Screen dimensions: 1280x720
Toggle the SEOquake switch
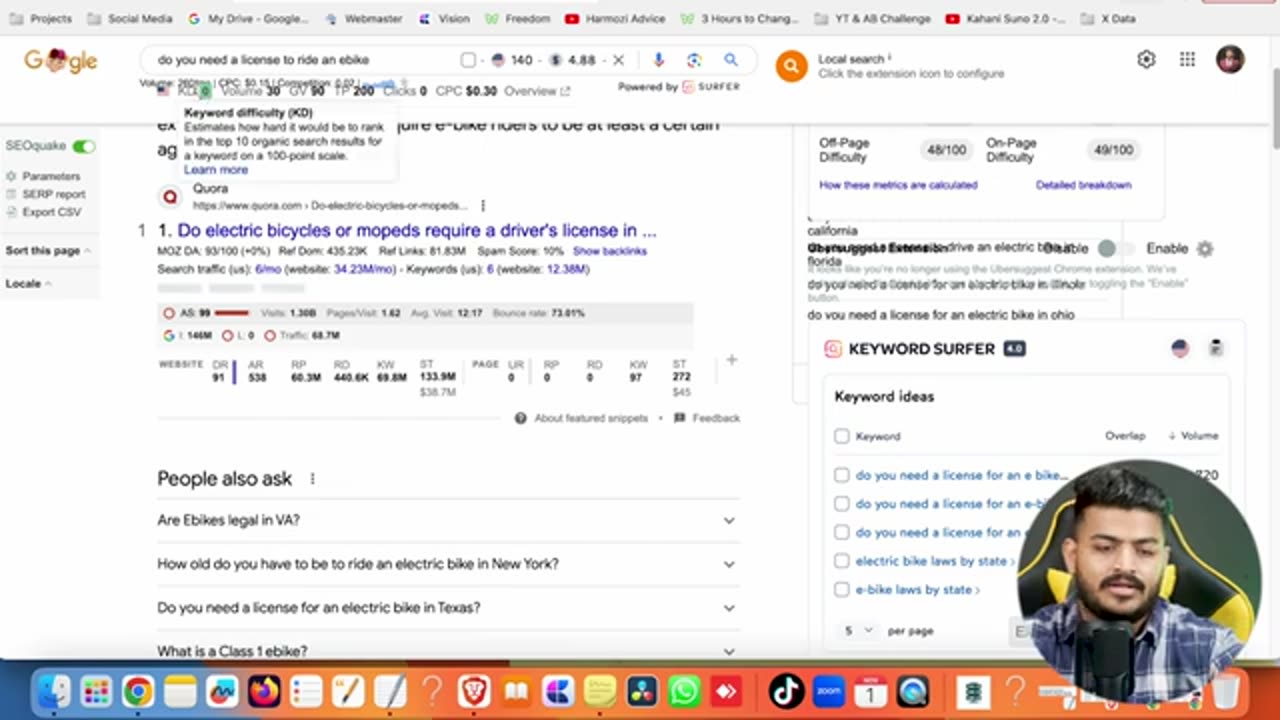pyautogui.click(x=84, y=146)
